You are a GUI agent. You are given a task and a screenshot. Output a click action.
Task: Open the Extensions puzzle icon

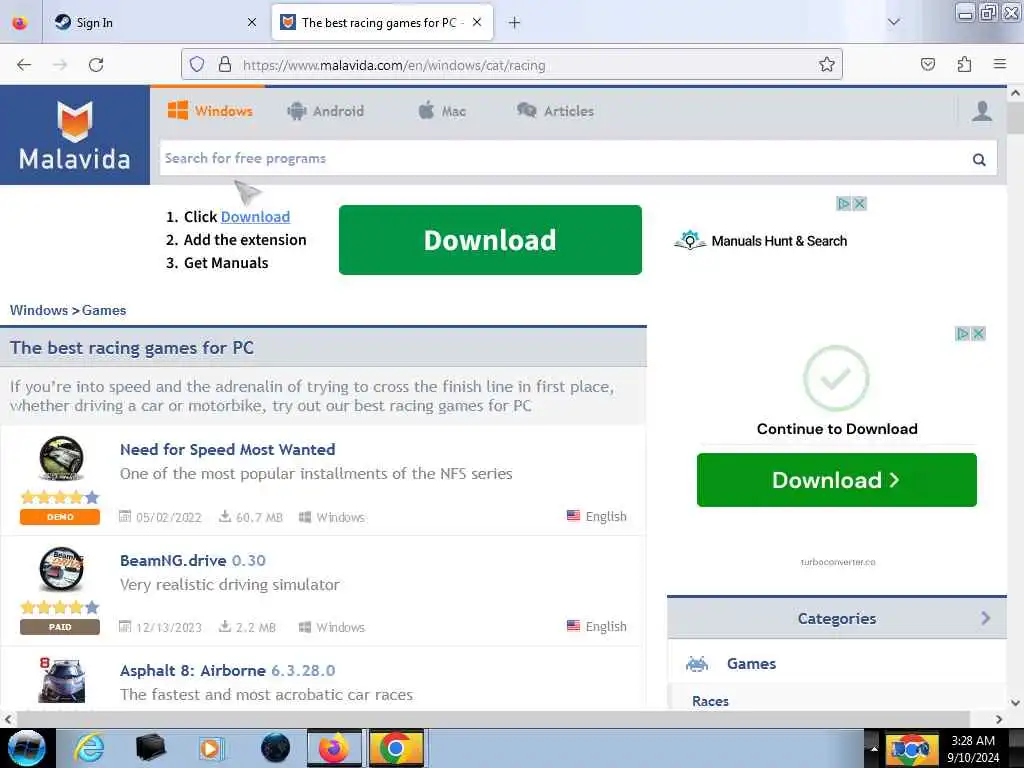[x=964, y=64]
